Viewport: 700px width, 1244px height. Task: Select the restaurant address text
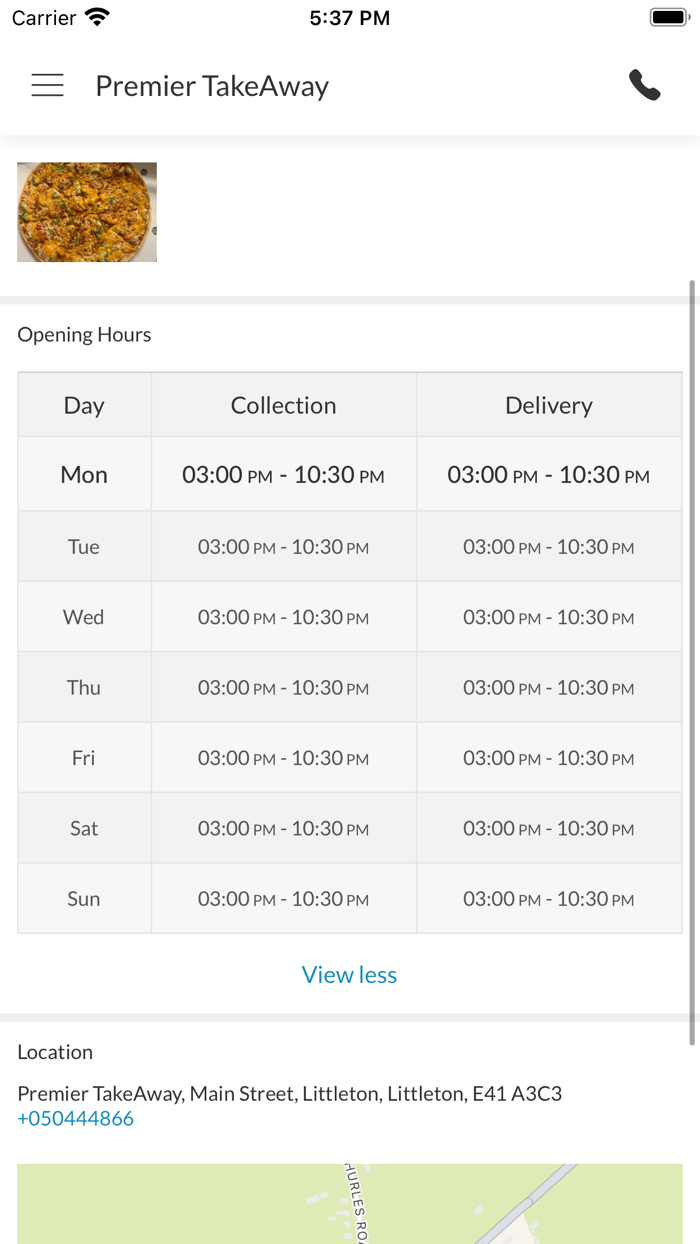pyautogui.click(x=290, y=1093)
